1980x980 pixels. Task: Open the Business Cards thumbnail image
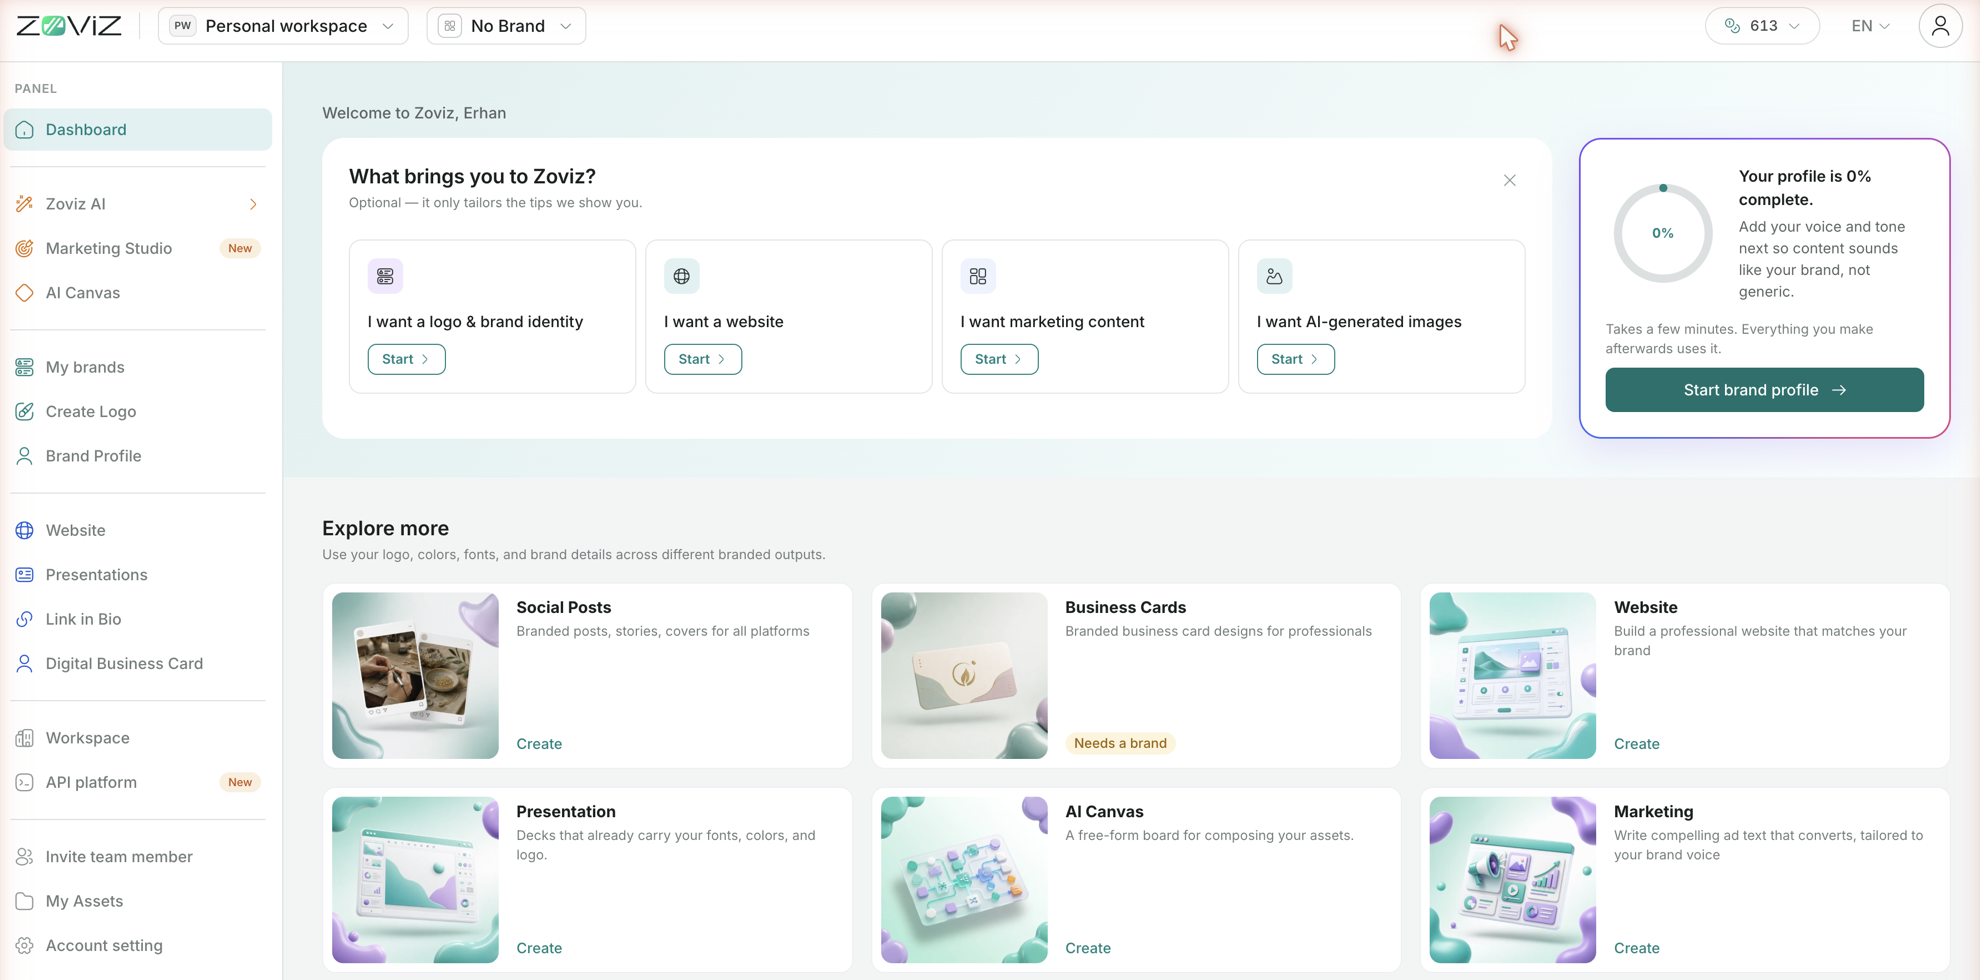[x=964, y=676]
